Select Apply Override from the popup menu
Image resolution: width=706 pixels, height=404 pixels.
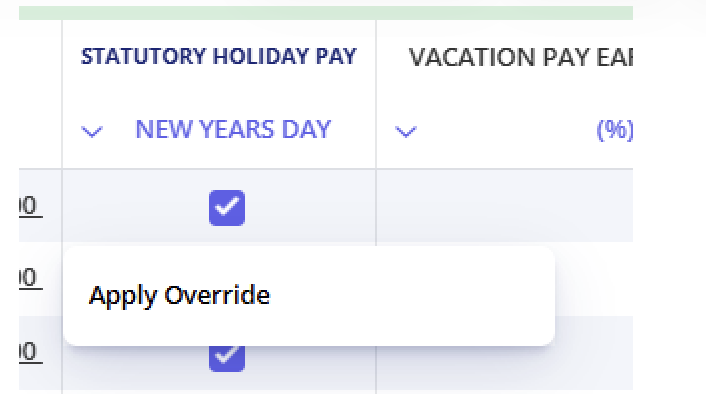point(180,296)
